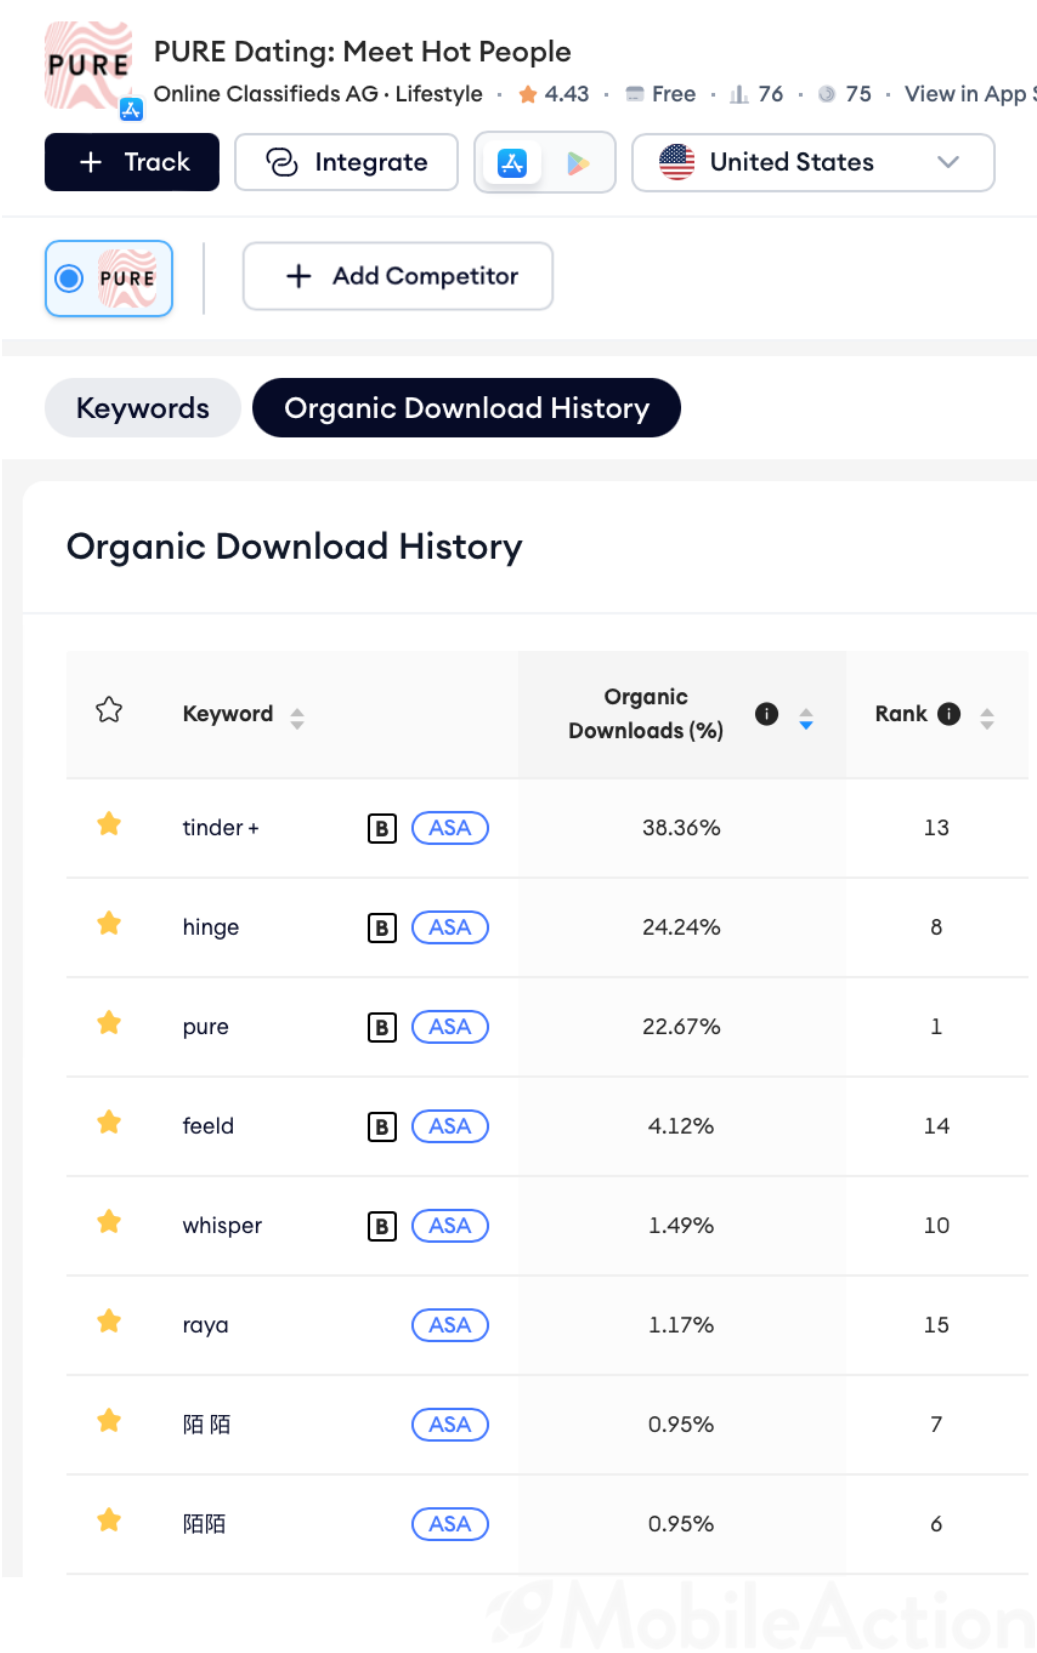The image size is (1037, 1653).
Task: Click the PURE app logo thumbnail
Action: click(x=89, y=66)
